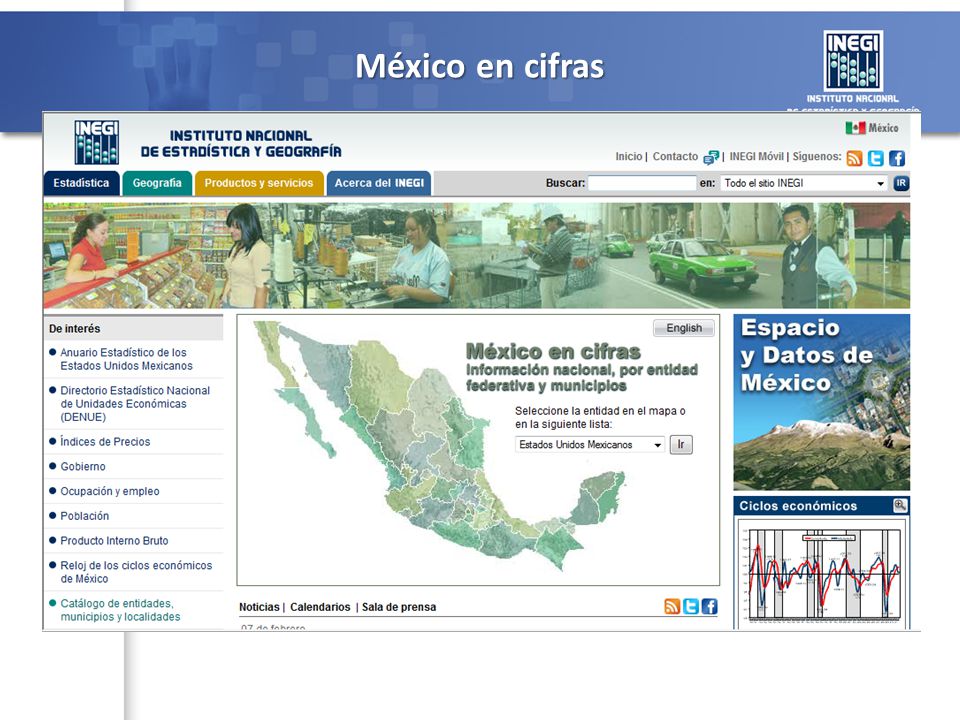The height and width of the screenshot is (720, 960).
Task: Open the Geografía tab
Action: click(x=157, y=183)
